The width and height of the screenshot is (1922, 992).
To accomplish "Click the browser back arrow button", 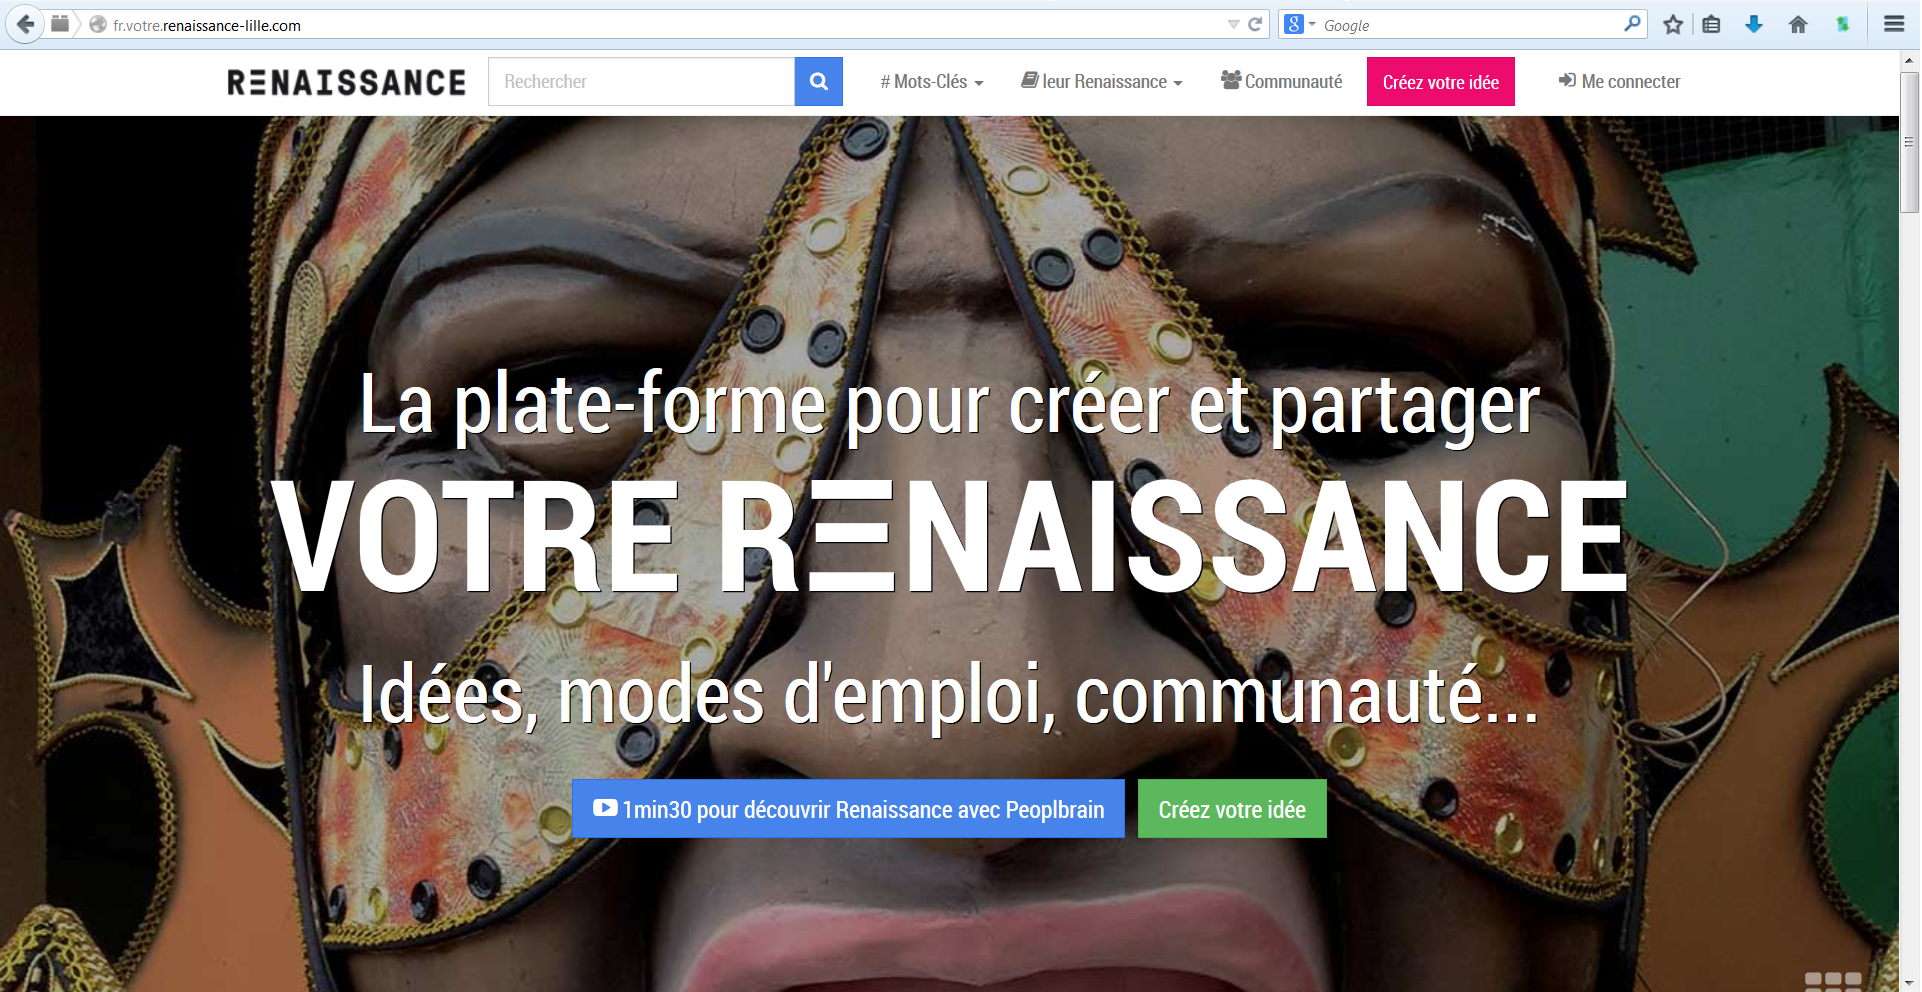I will tap(25, 25).
